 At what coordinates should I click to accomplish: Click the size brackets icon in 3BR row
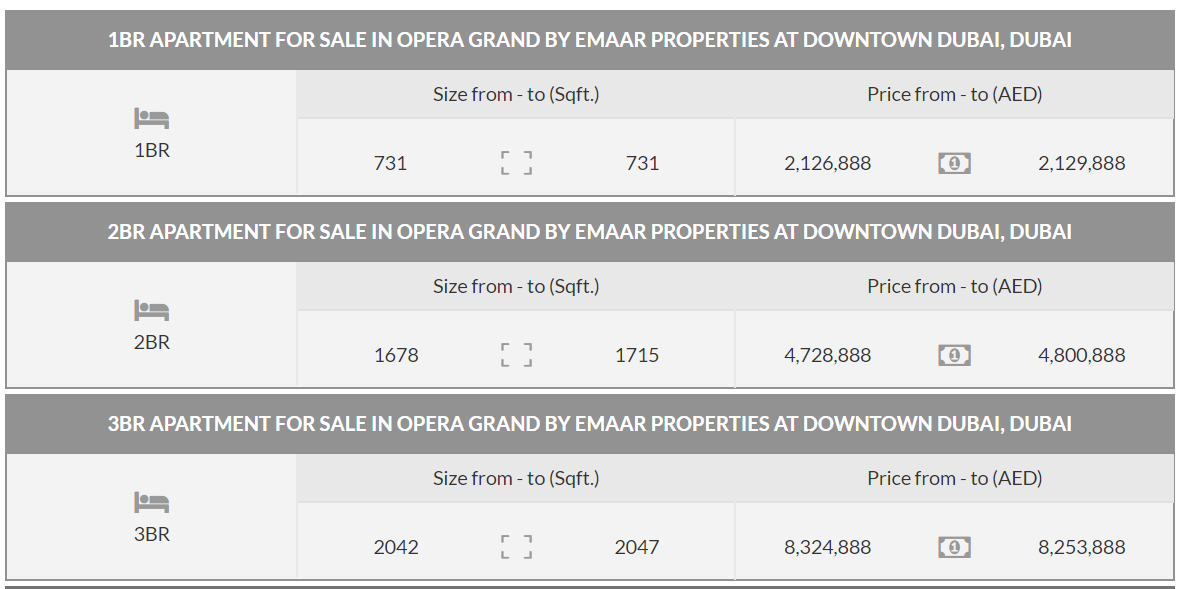516,547
